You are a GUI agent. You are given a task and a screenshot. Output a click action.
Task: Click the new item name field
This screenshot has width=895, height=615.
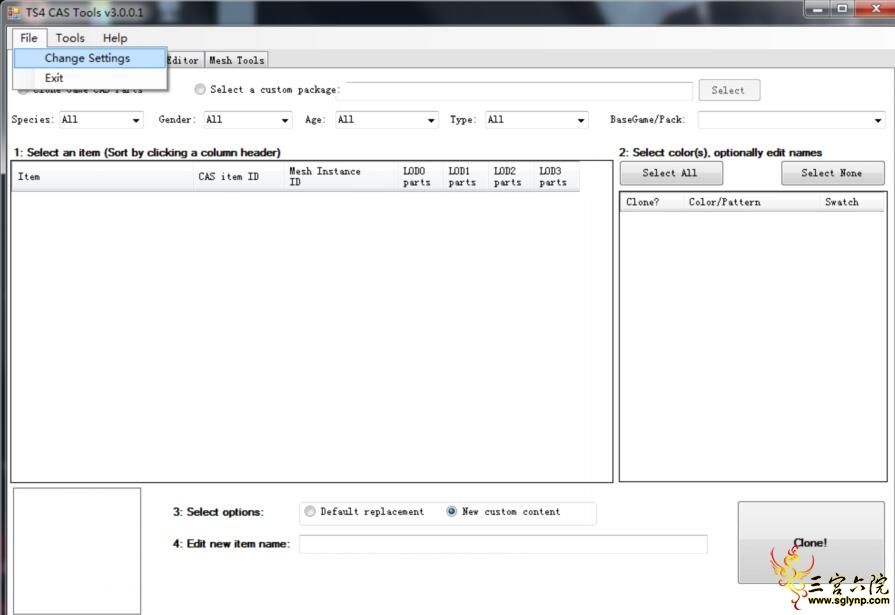(503, 544)
